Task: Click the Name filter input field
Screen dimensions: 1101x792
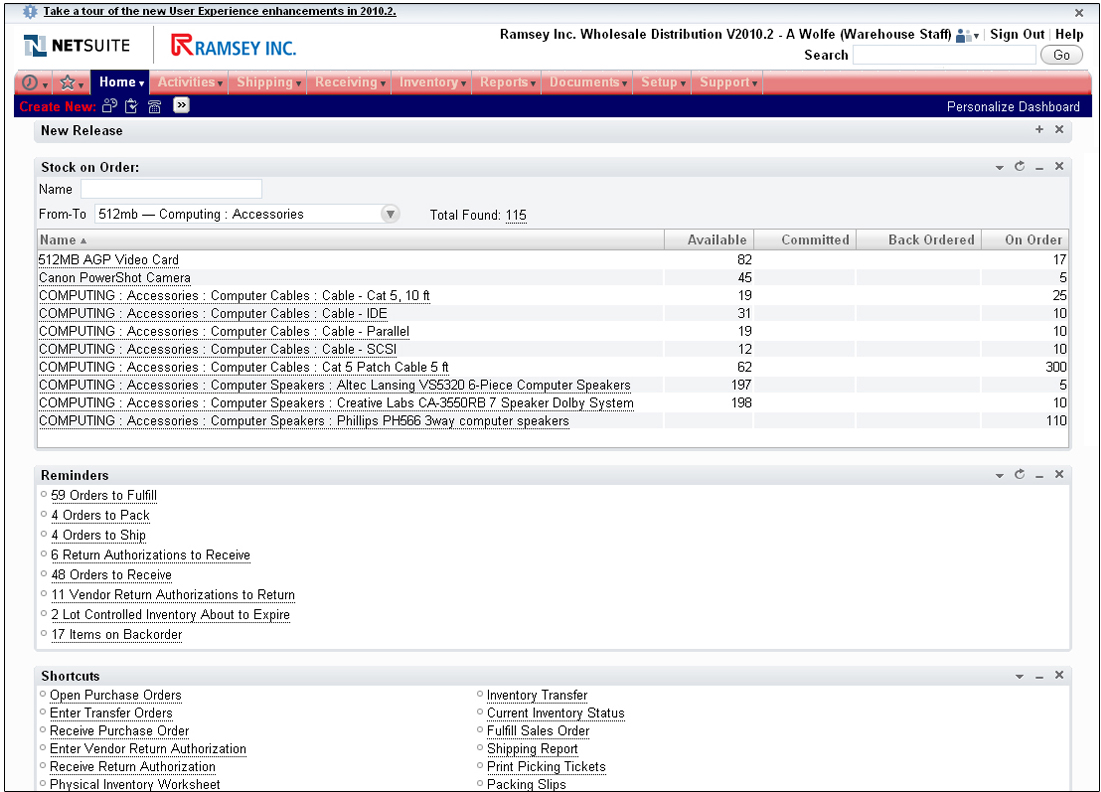Action: click(x=171, y=189)
